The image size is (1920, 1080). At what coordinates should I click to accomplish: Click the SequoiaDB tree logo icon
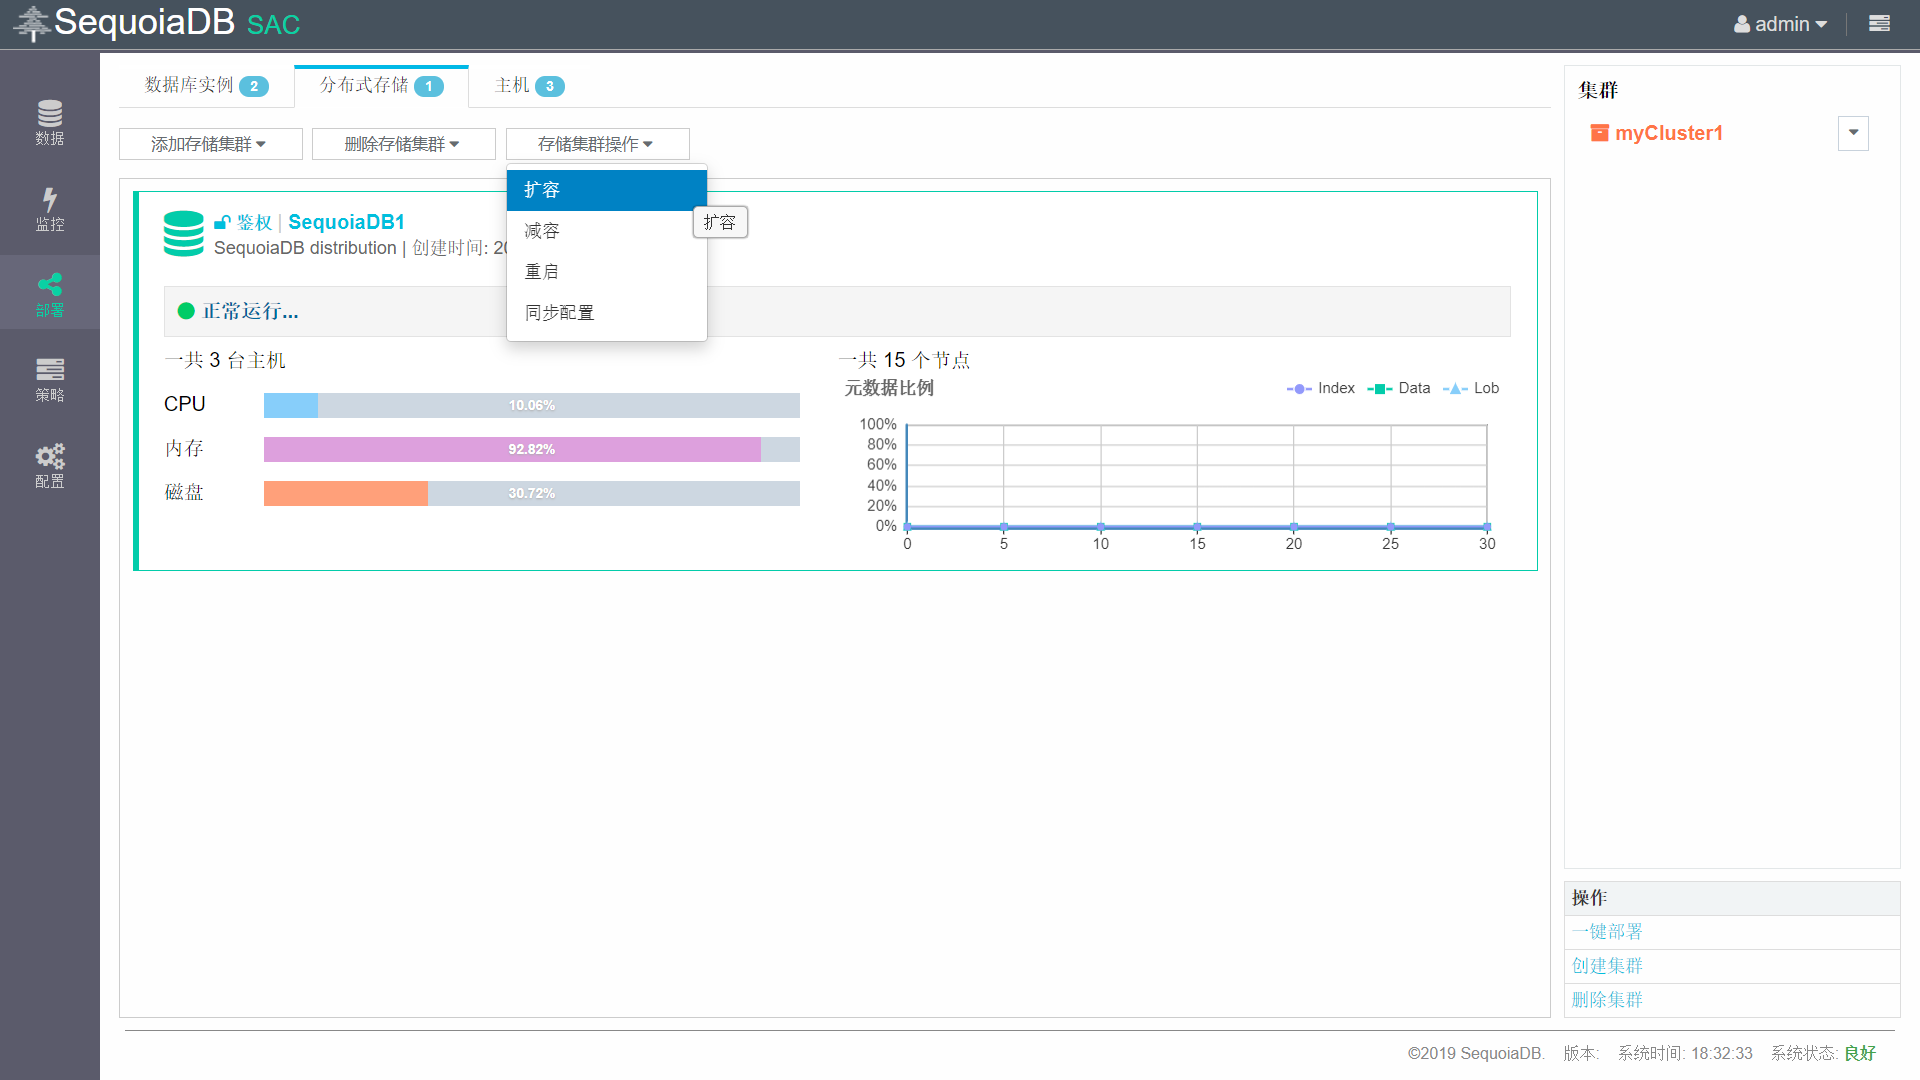coord(32,23)
